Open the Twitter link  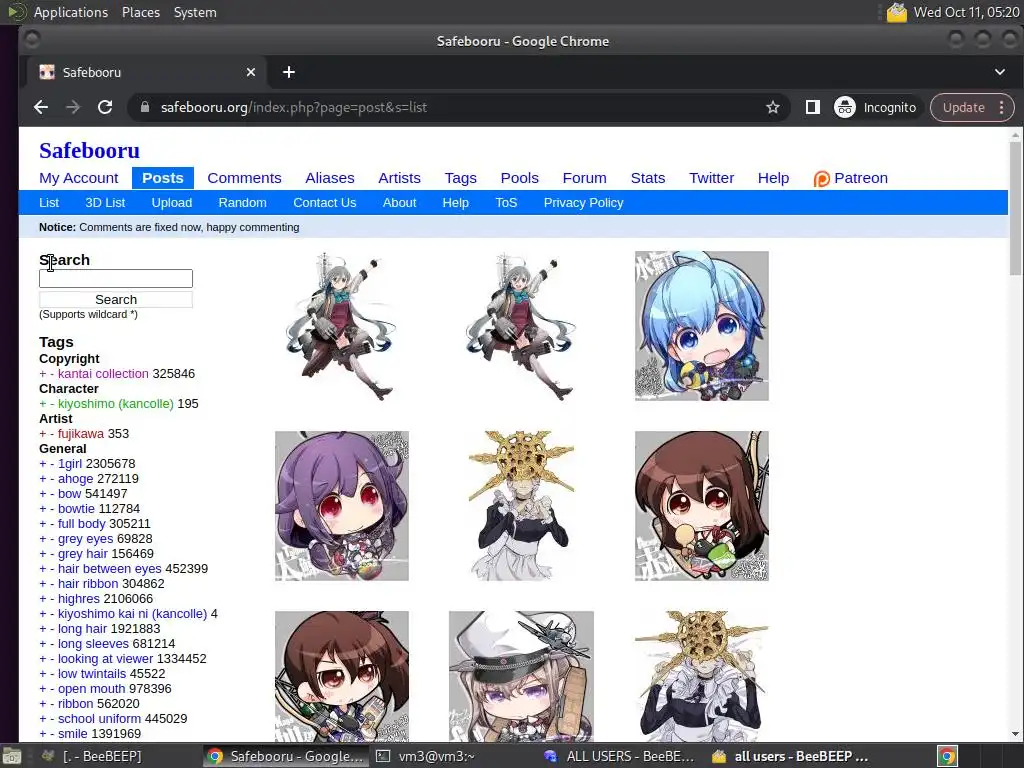click(711, 178)
